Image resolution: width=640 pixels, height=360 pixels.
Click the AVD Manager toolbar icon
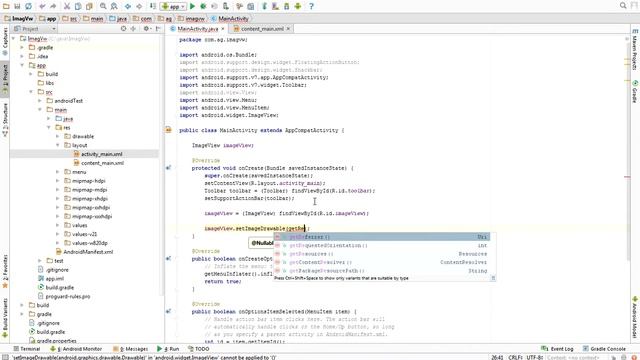(x=276, y=6)
